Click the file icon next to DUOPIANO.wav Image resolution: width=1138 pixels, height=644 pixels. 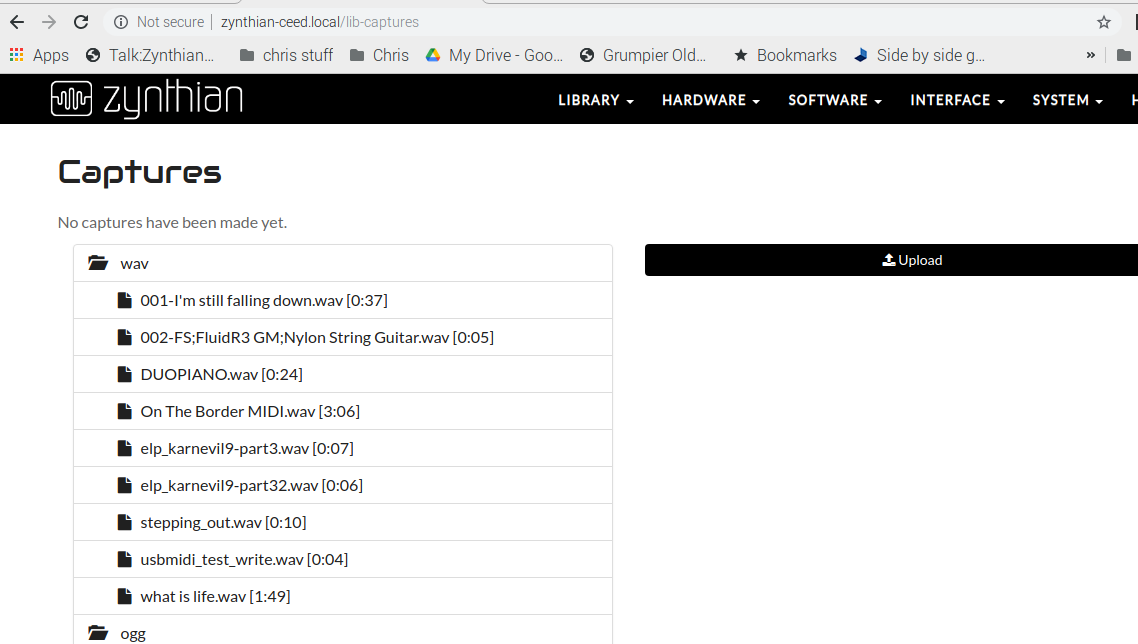click(x=125, y=373)
